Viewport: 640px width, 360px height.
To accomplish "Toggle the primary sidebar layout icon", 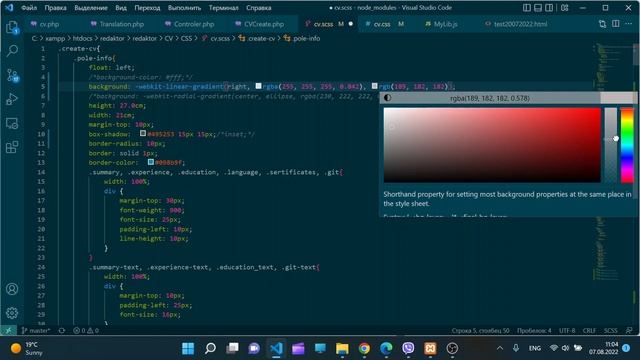I will [x=527, y=8].
